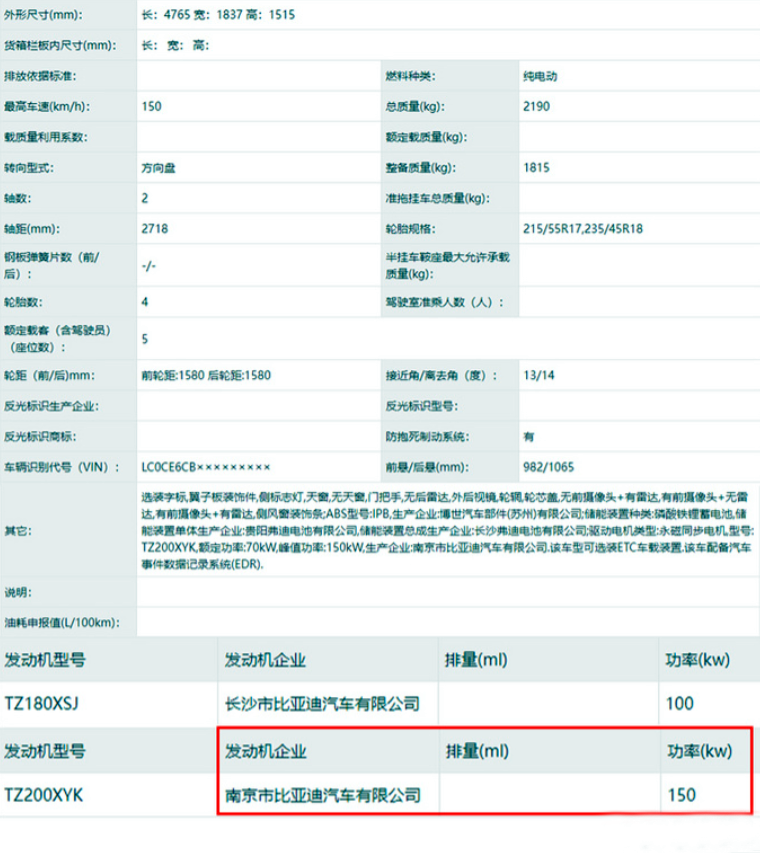Select tire spec 215/55R17,235/45R18
Viewport: 760px width, 853px height.
582,228
